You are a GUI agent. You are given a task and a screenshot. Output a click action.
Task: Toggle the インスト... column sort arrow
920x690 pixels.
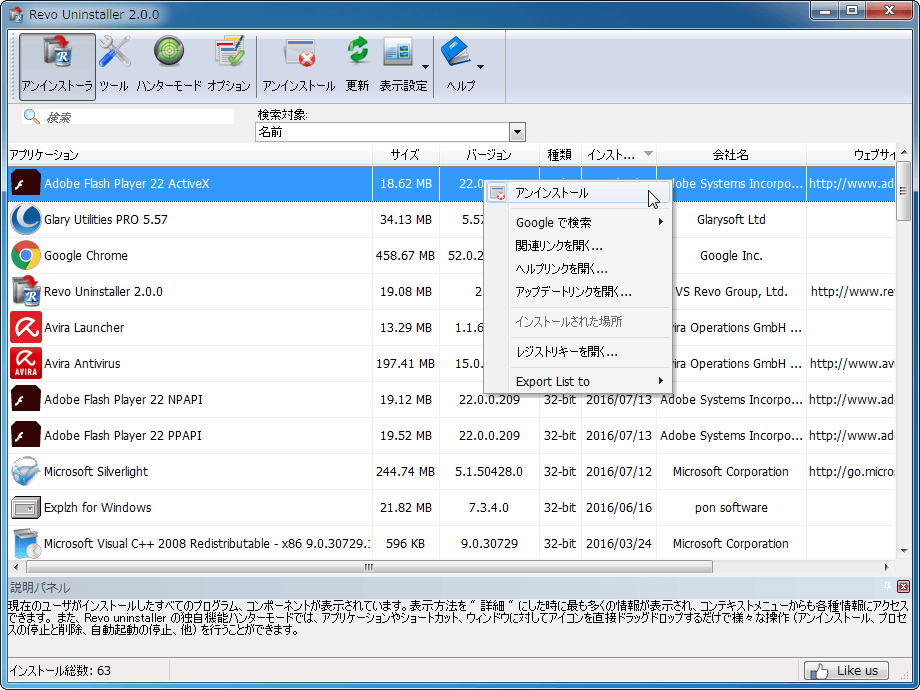click(x=648, y=154)
